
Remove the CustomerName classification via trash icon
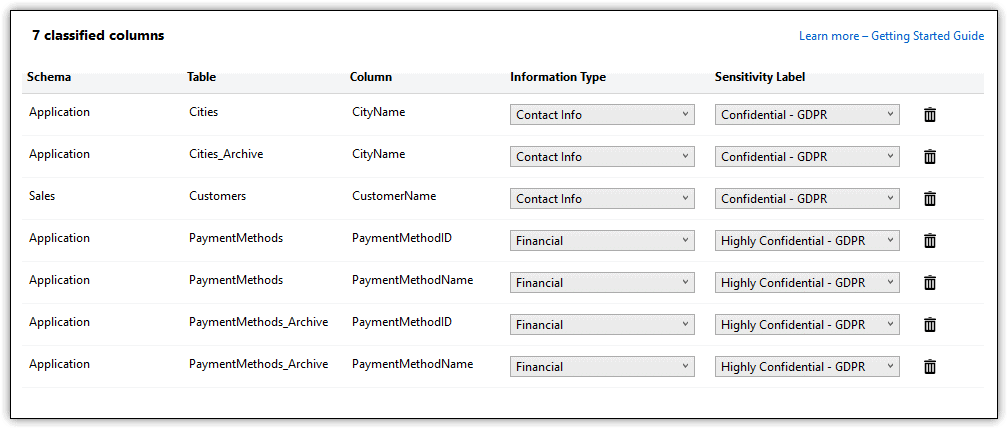pos(930,199)
